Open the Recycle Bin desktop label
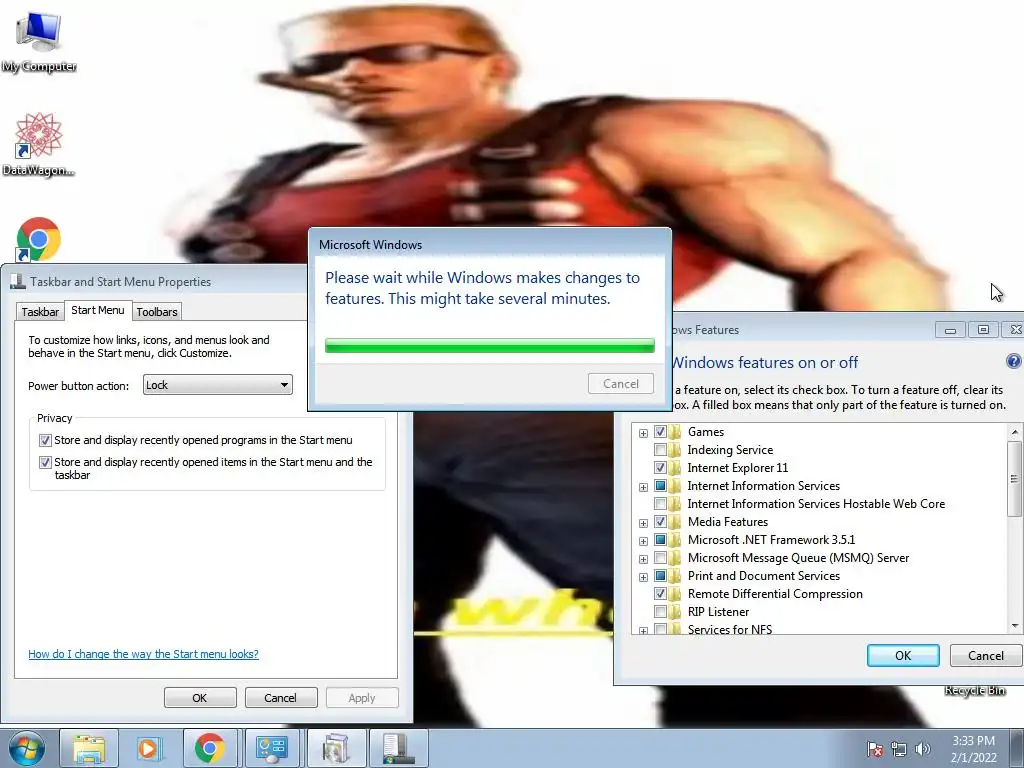The image size is (1024, 768). click(x=975, y=690)
